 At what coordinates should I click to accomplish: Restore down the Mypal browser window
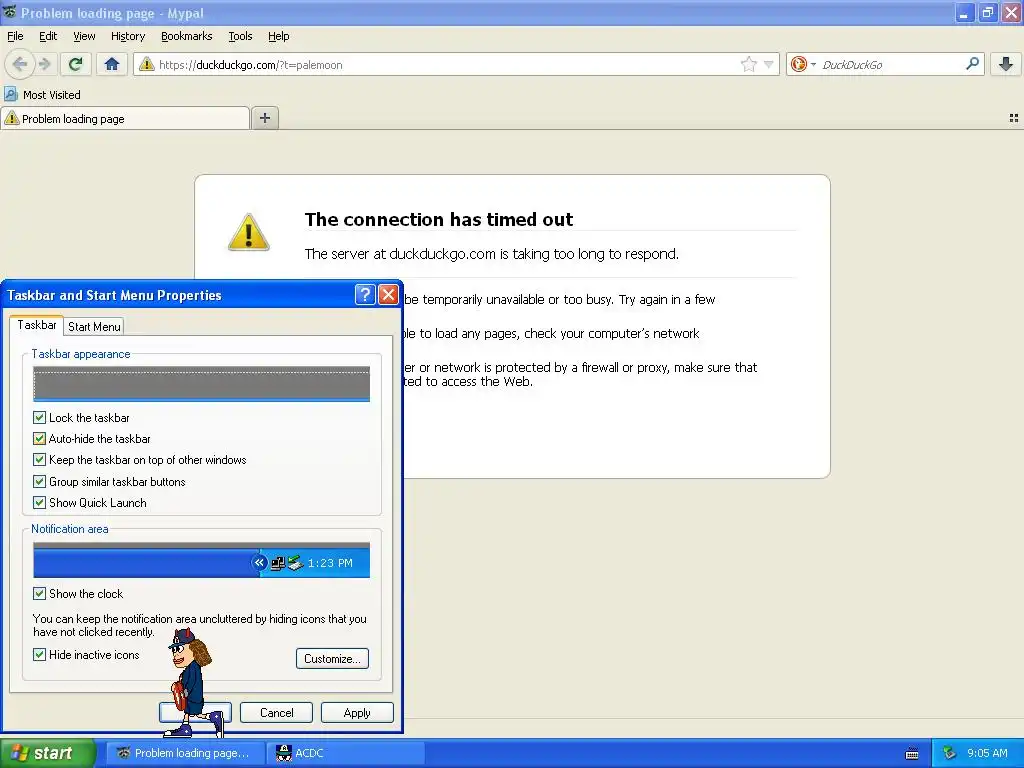pos(987,13)
